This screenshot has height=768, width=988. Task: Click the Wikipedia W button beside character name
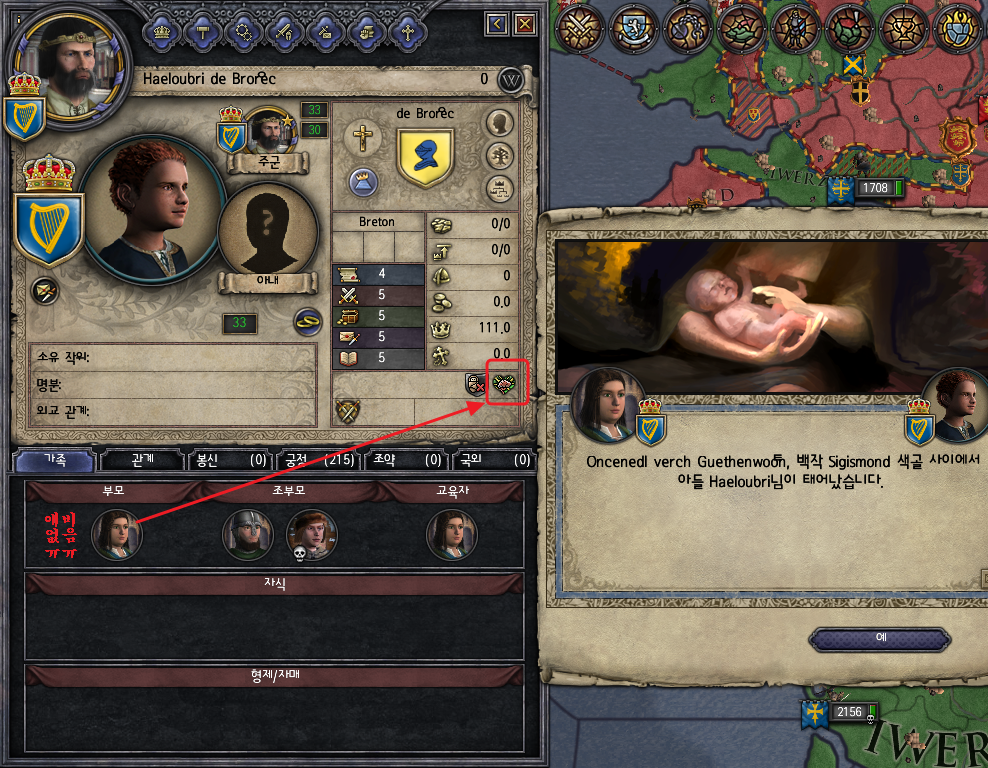(510, 80)
